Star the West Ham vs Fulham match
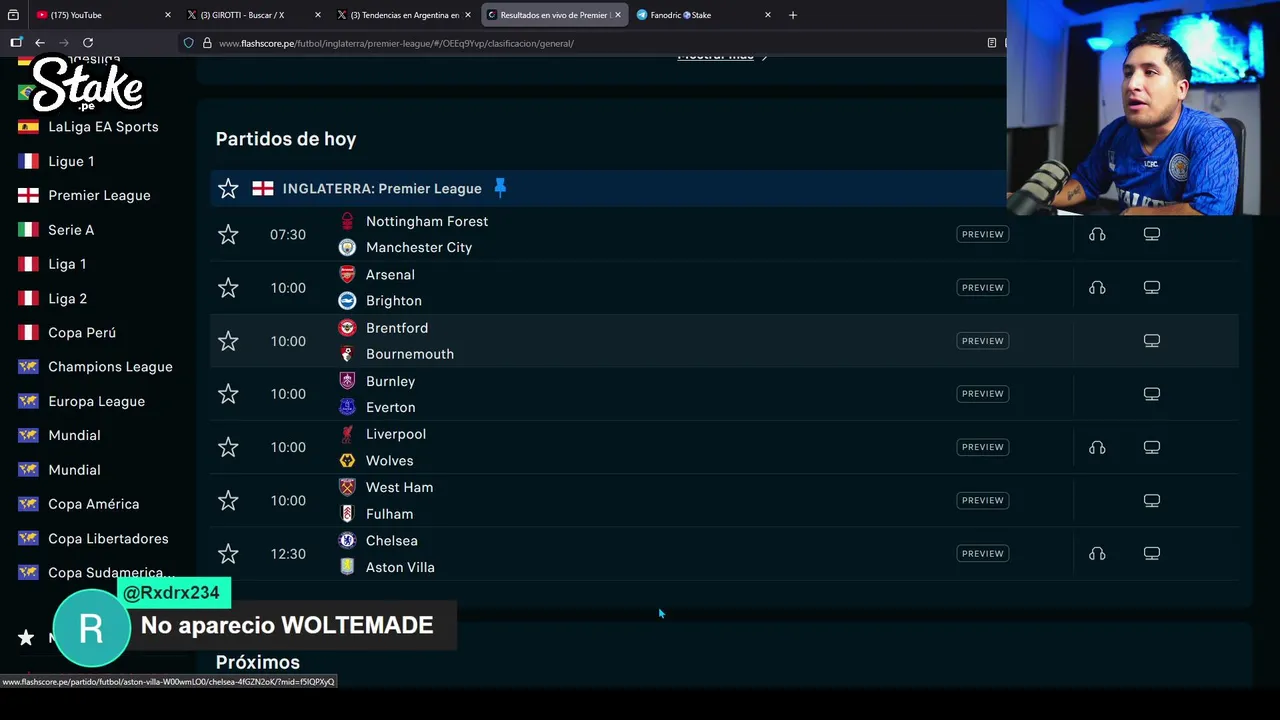1280x720 pixels. 228,500
